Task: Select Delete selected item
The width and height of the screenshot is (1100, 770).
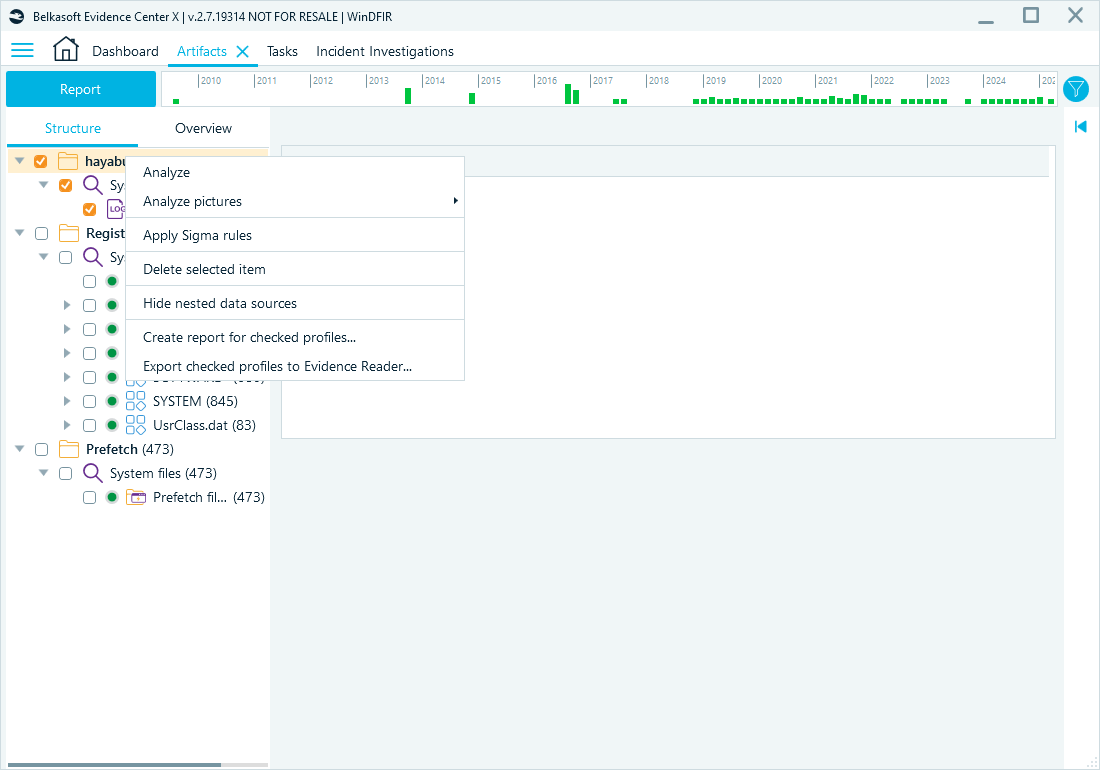Action: tap(295, 269)
